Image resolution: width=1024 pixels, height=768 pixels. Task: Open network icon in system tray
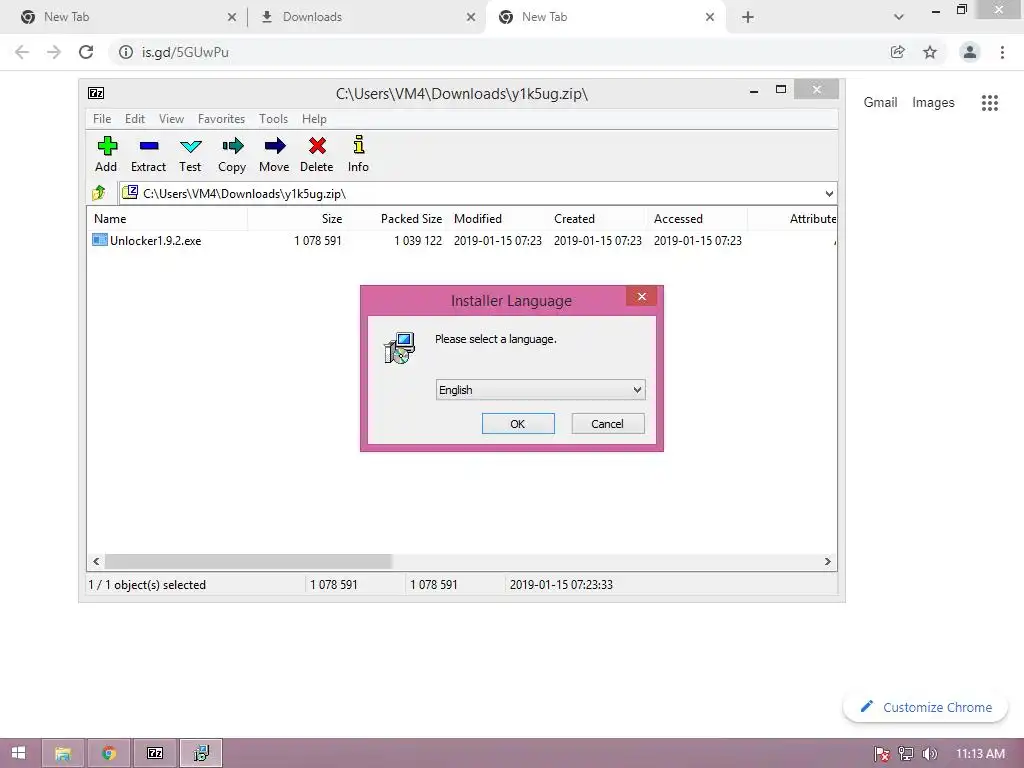click(906, 754)
